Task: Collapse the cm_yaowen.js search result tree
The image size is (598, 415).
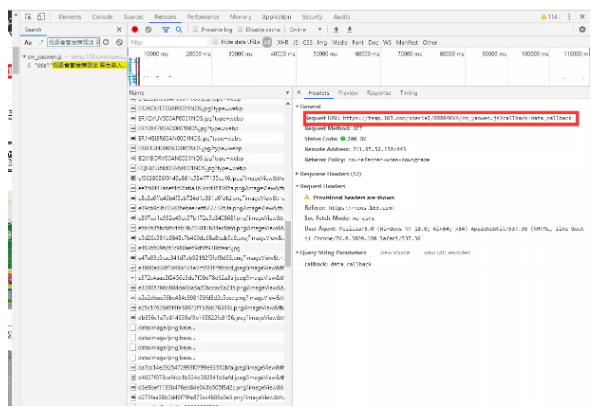Action: pyautogui.click(x=24, y=56)
